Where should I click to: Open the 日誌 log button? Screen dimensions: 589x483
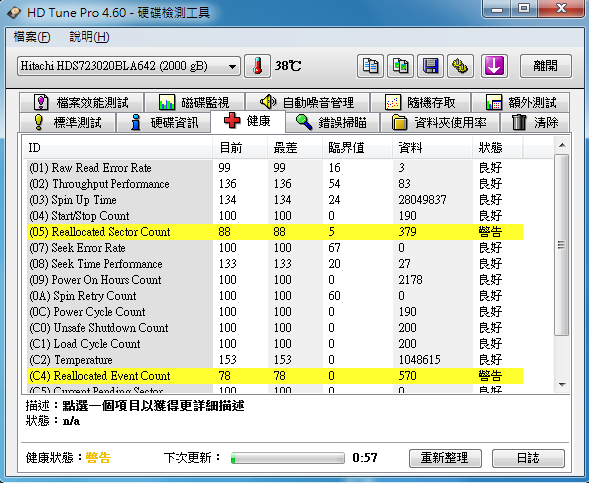pos(528,458)
